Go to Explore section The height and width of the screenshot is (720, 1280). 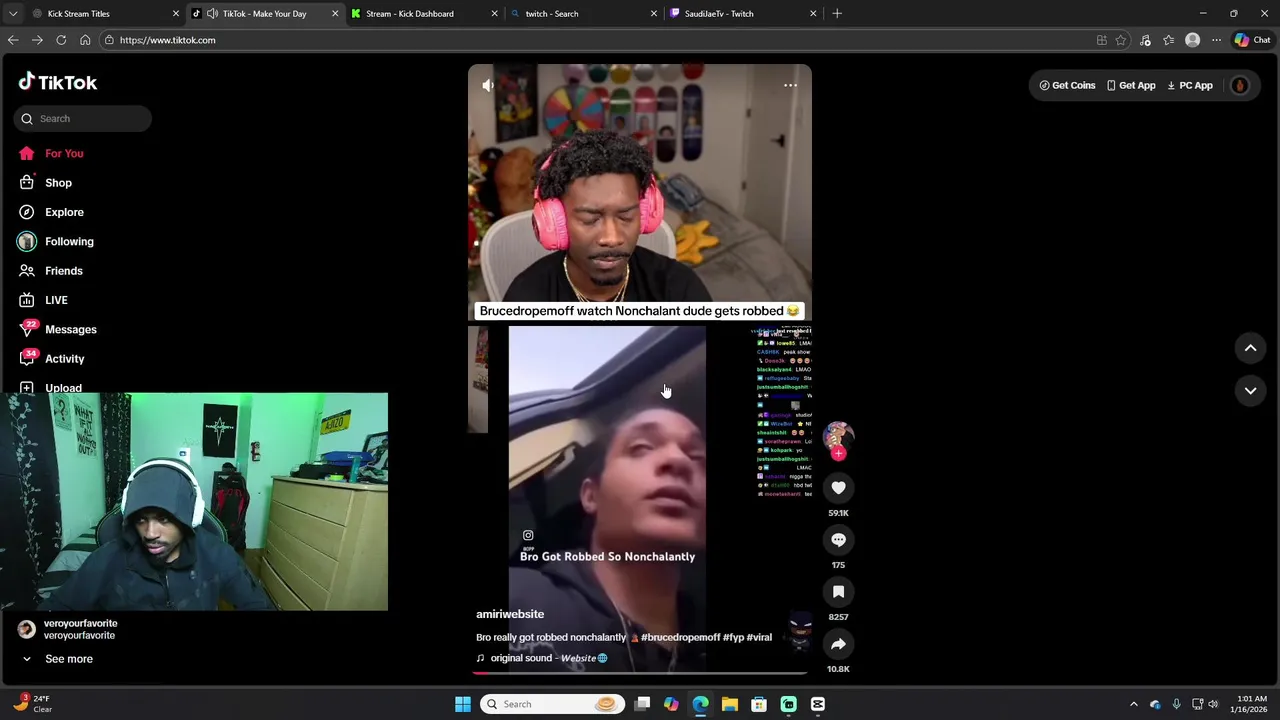click(x=50, y=212)
